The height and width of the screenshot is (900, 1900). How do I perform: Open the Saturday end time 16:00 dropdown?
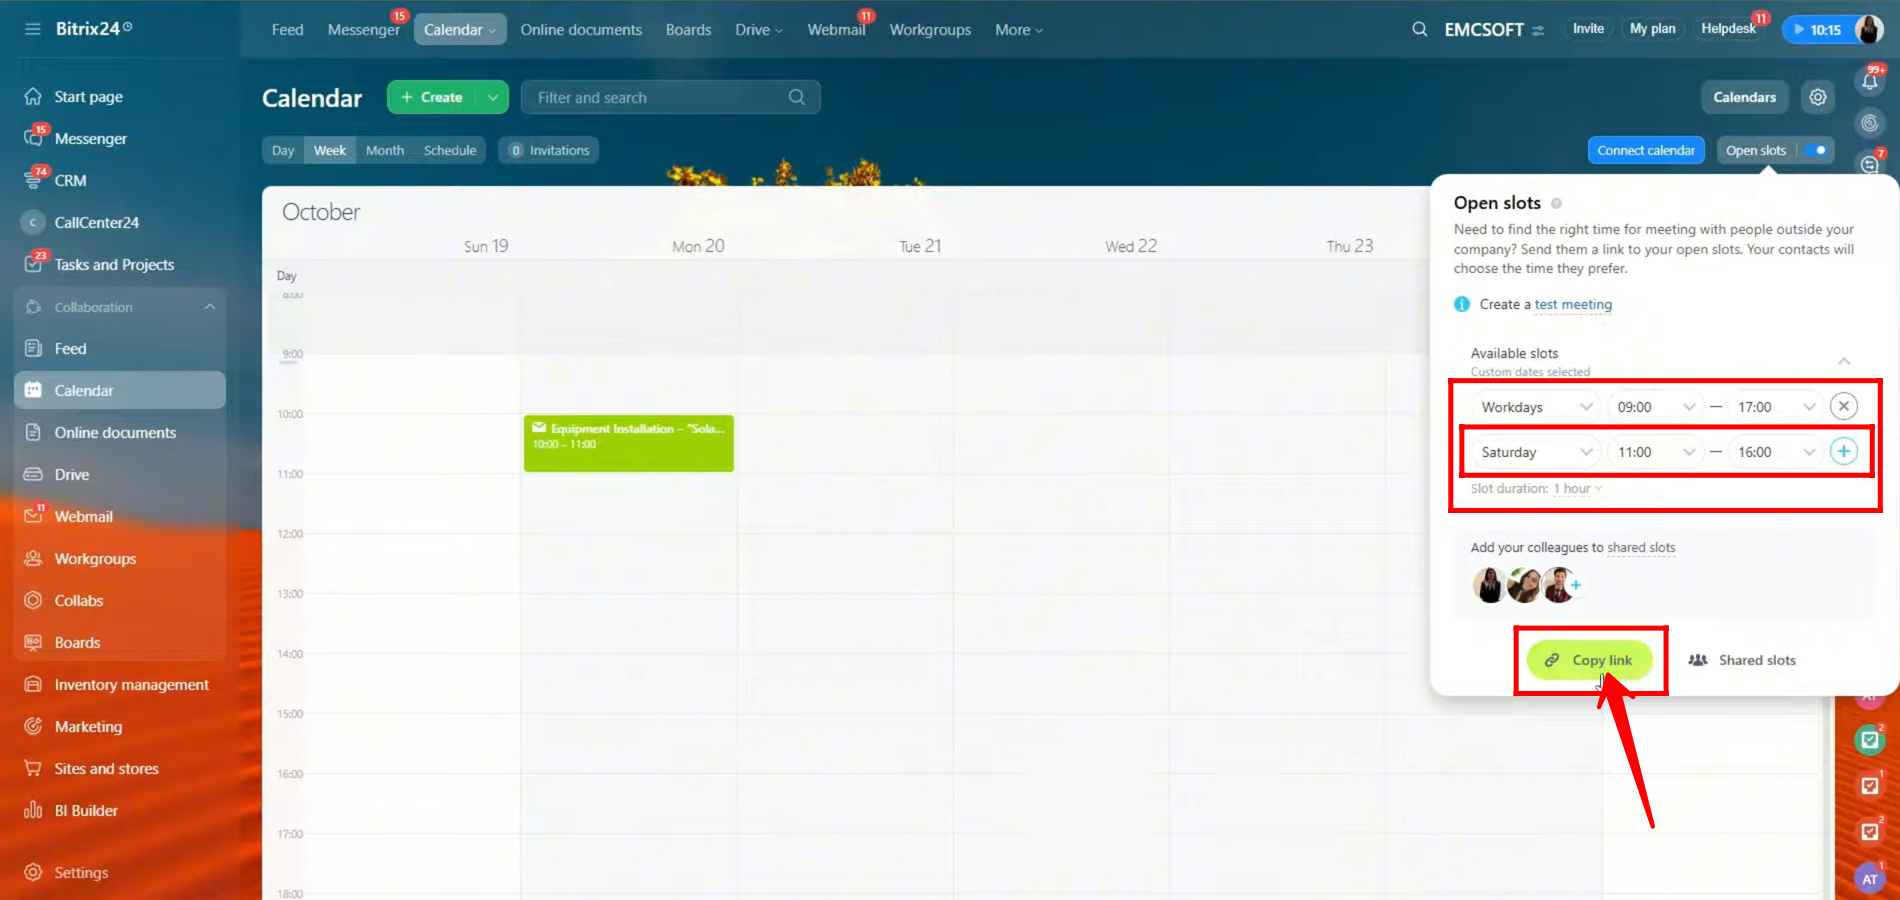coord(1775,452)
